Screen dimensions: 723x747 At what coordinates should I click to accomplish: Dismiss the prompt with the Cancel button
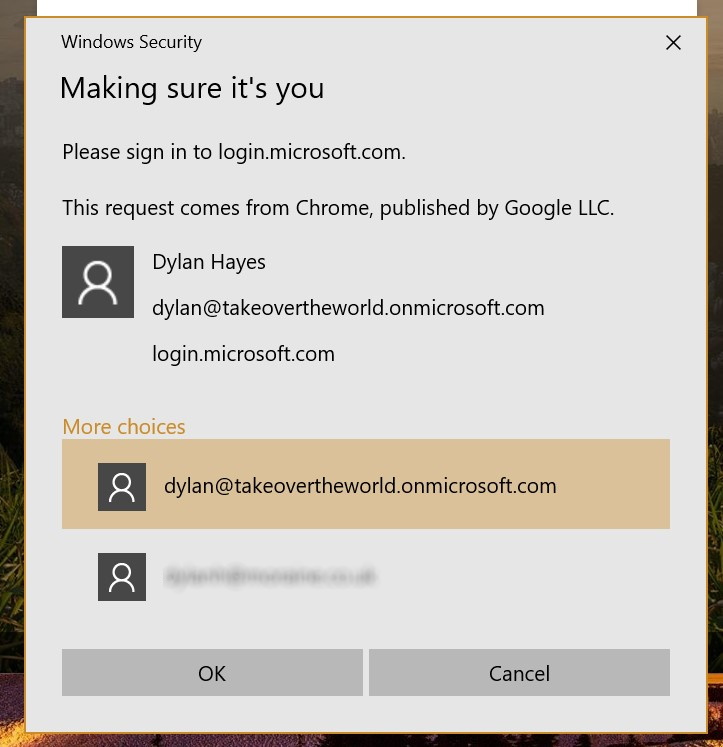519,672
